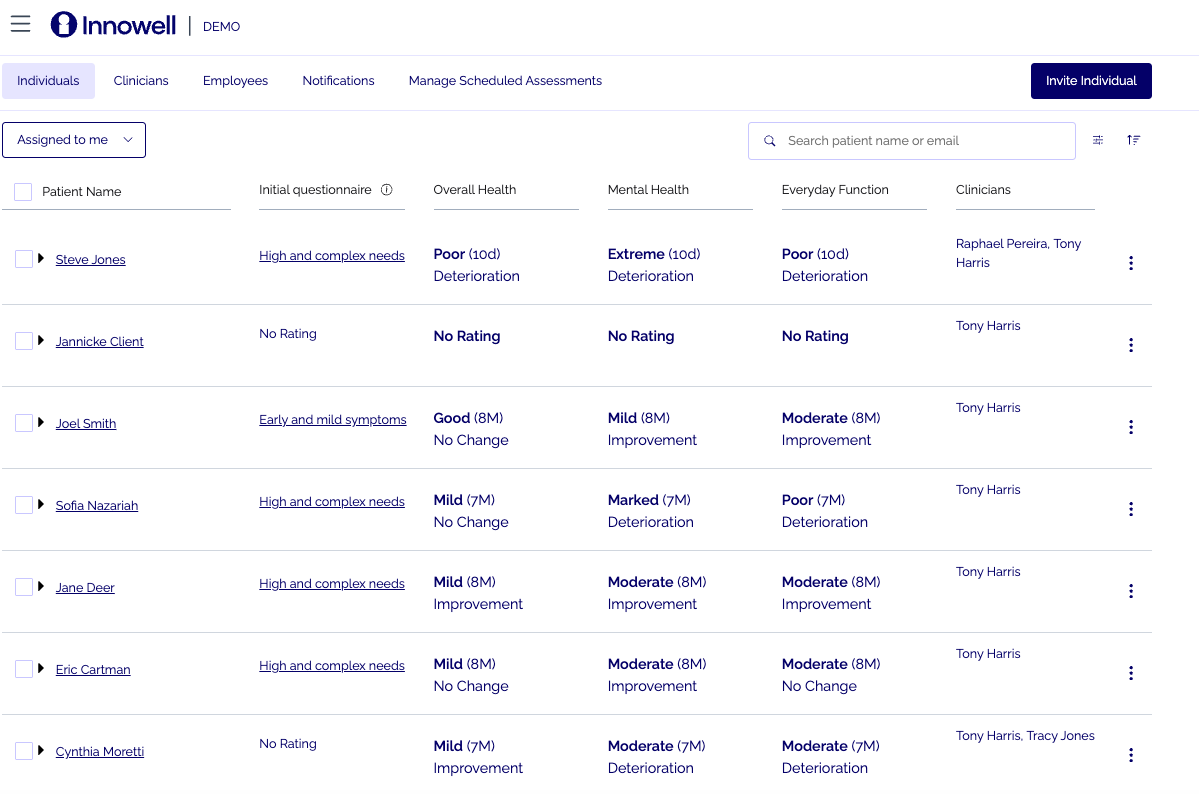The image size is (1199, 794).
Task: Click Joel Smith's Good (8M) overall health
Action: [469, 418]
